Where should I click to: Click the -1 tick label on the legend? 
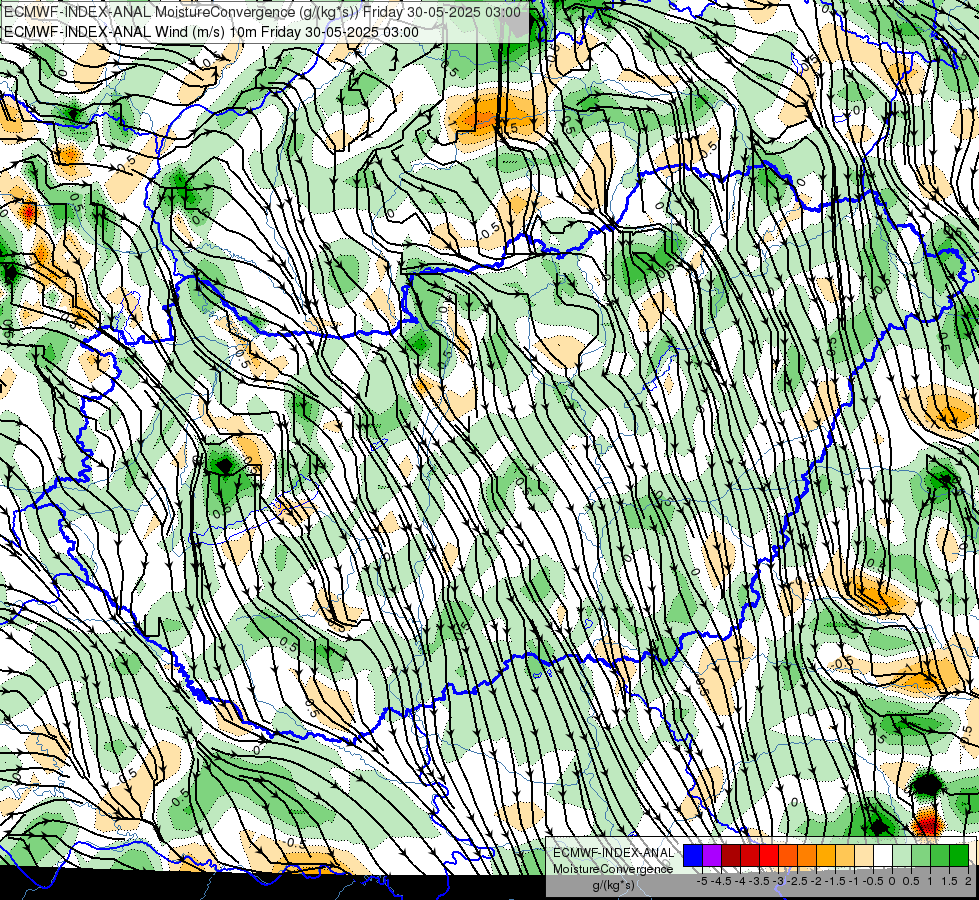point(854,881)
